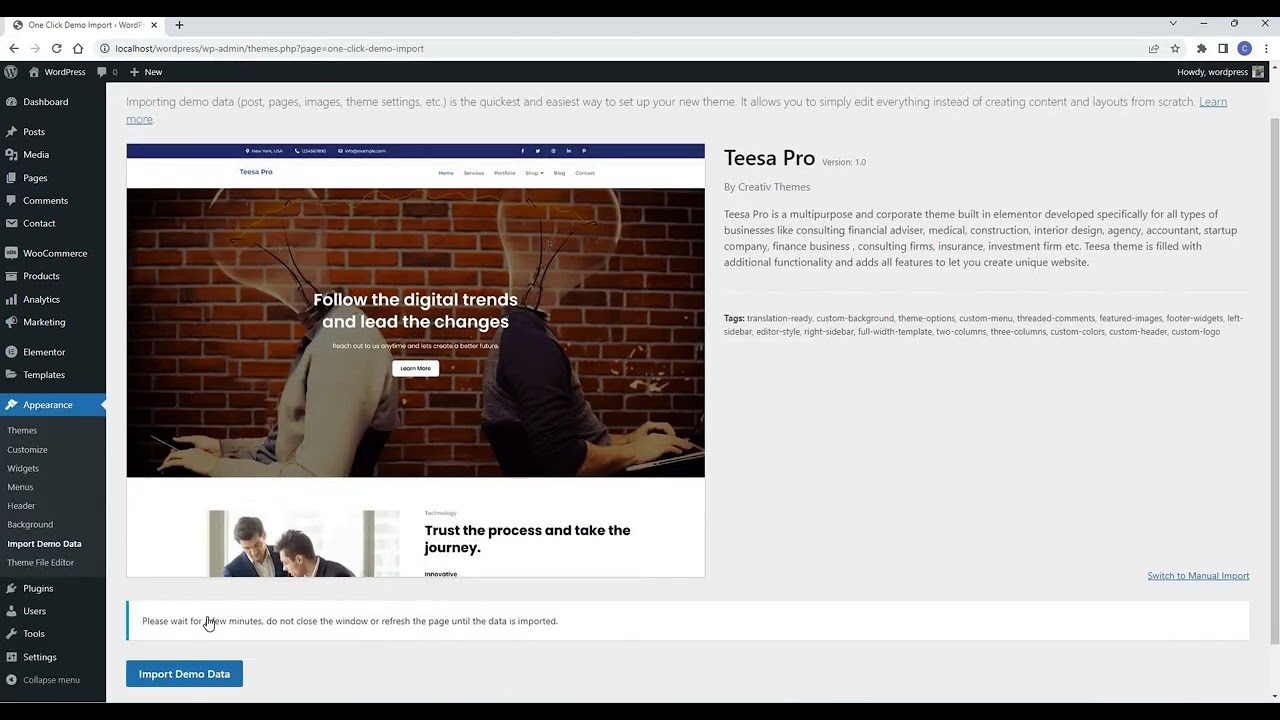Click the browser home button
Image resolution: width=1280 pixels, height=720 pixels.
click(x=78, y=48)
